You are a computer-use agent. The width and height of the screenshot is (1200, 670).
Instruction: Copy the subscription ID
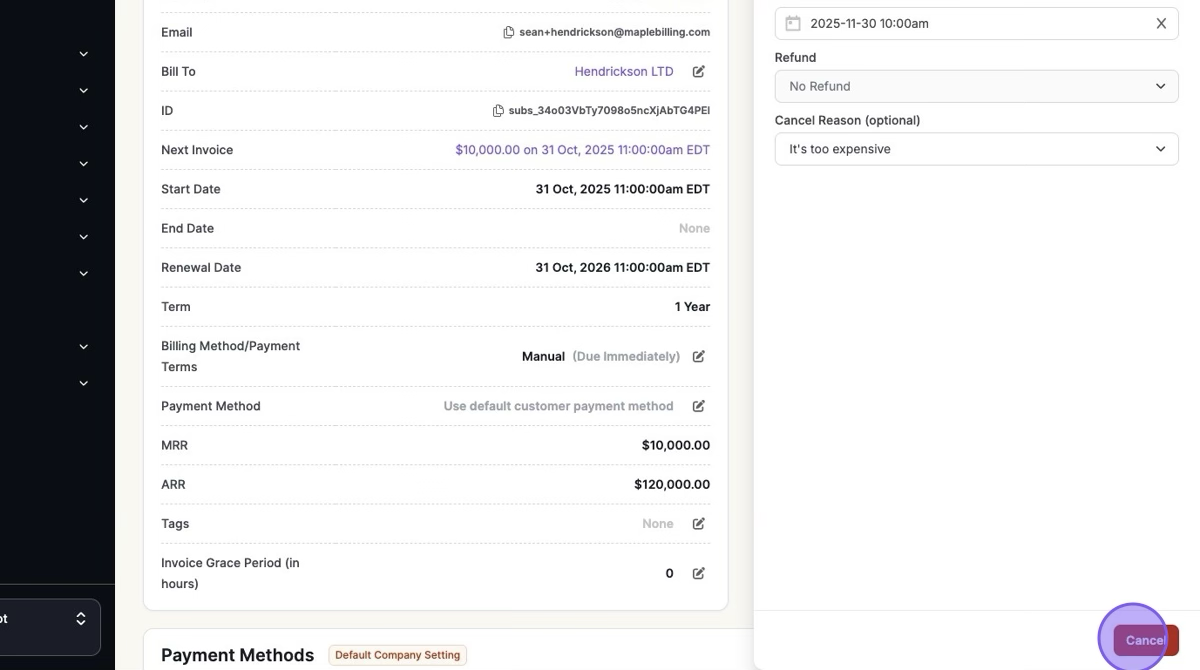click(x=498, y=111)
